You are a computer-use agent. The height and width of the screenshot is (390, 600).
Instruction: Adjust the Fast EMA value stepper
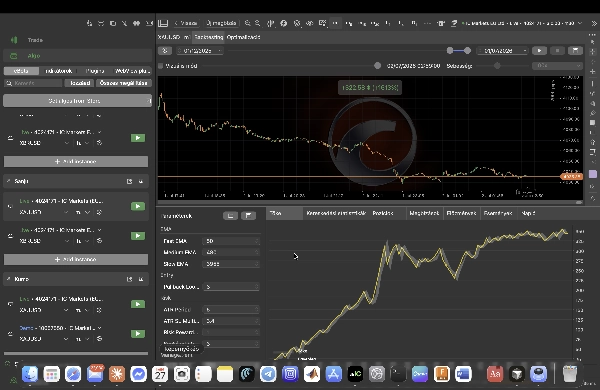[x=257, y=241]
